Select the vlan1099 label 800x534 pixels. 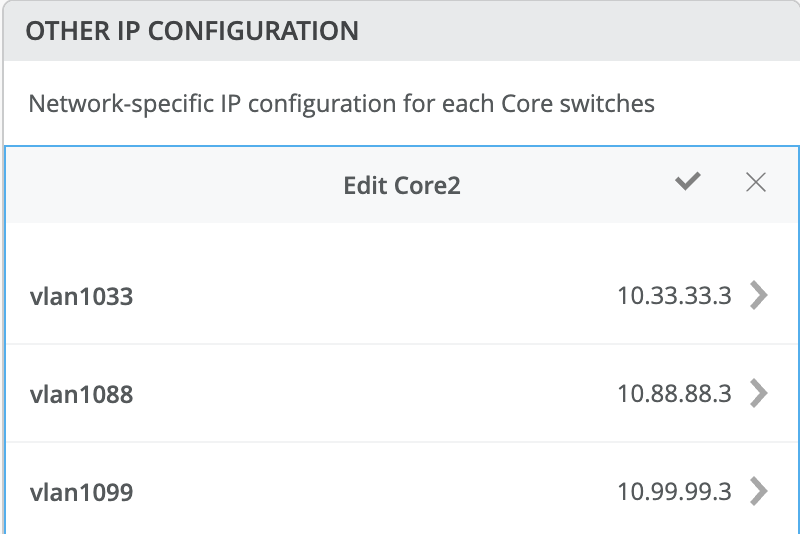click(81, 493)
